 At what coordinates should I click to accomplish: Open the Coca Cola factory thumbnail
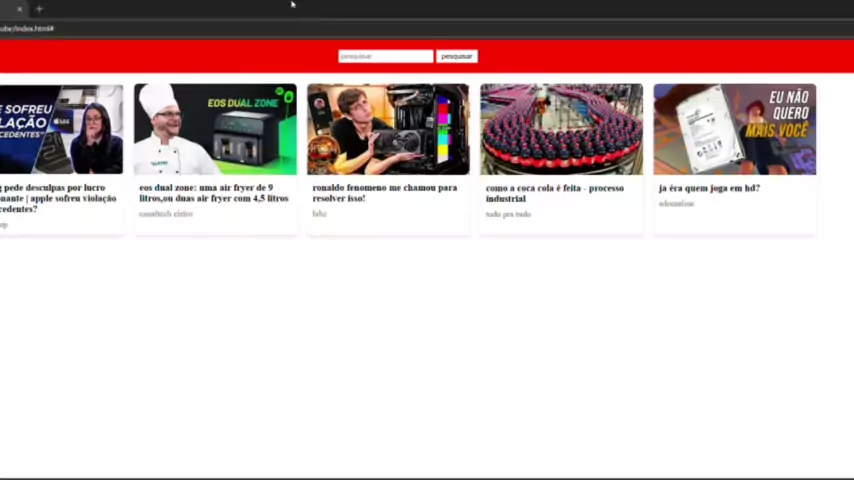point(561,129)
